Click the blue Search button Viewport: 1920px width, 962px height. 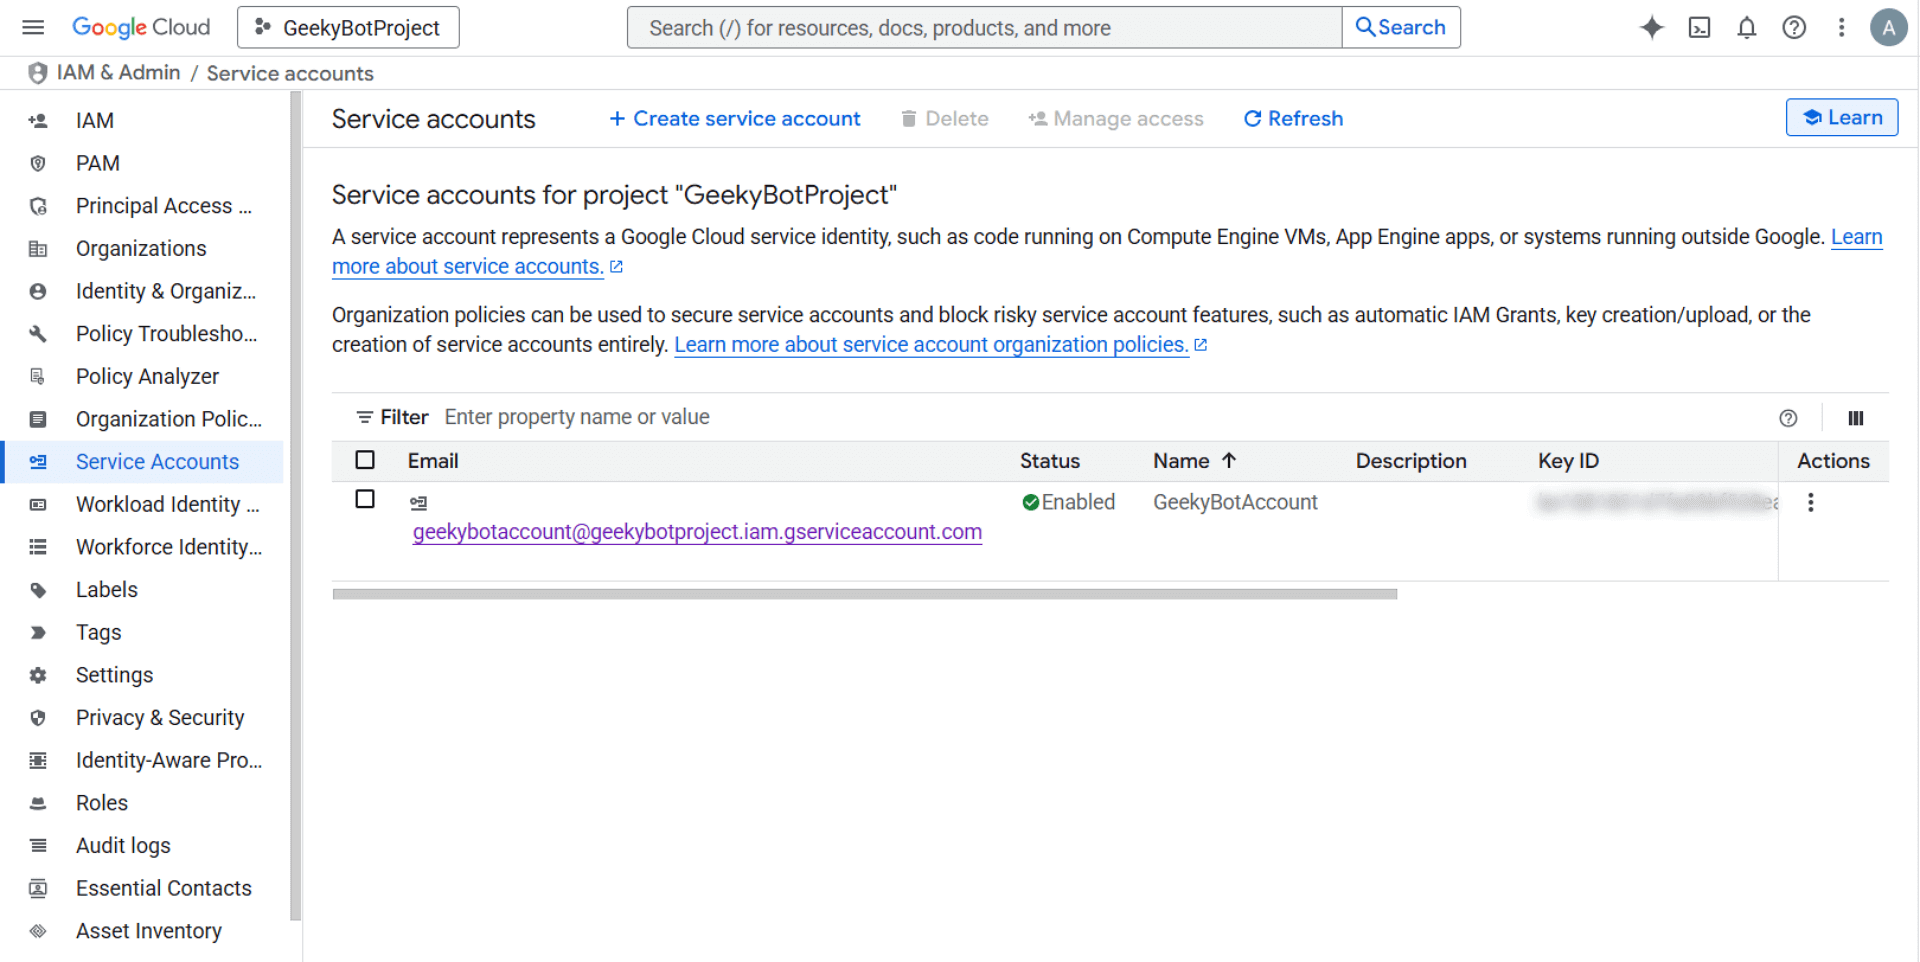point(1400,27)
